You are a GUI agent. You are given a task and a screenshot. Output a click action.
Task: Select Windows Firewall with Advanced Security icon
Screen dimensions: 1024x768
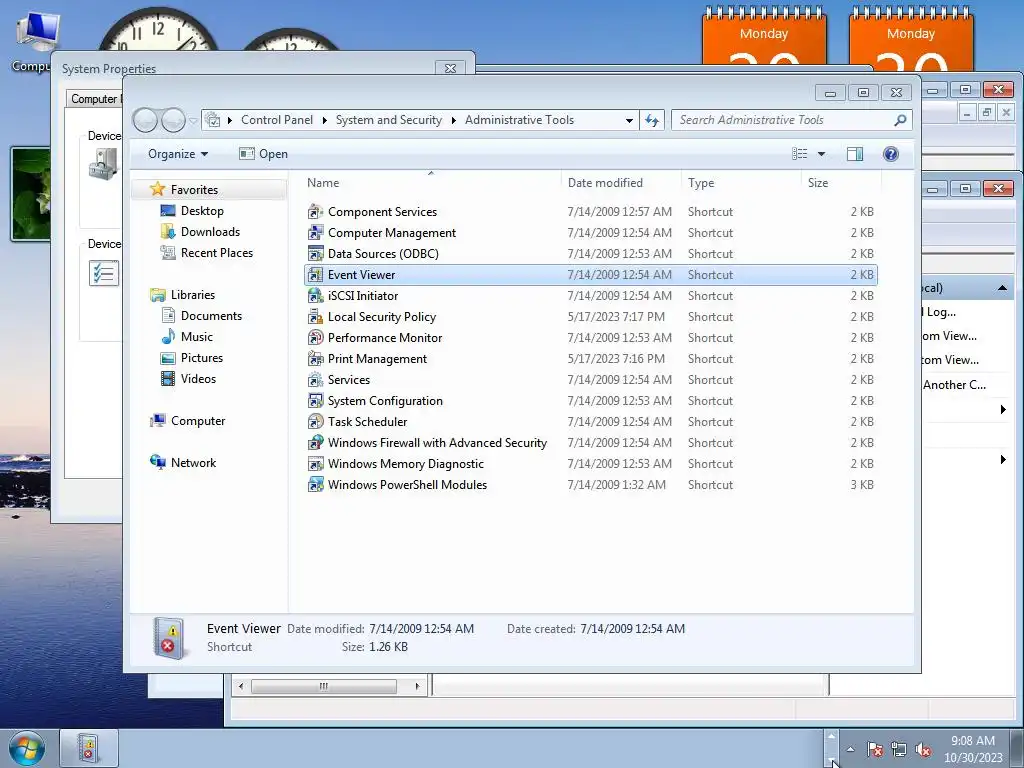pyautogui.click(x=315, y=443)
